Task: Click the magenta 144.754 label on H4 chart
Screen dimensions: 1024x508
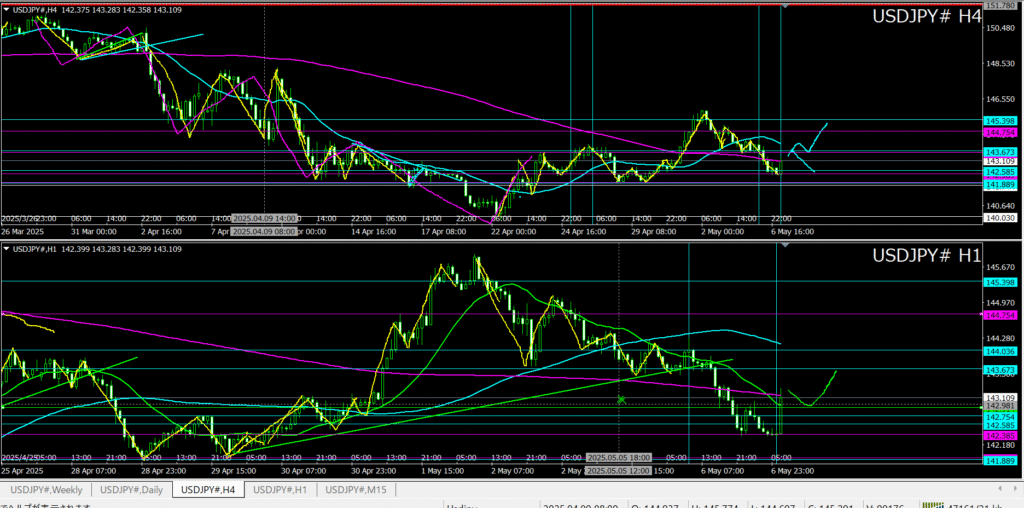Action: pos(1000,133)
